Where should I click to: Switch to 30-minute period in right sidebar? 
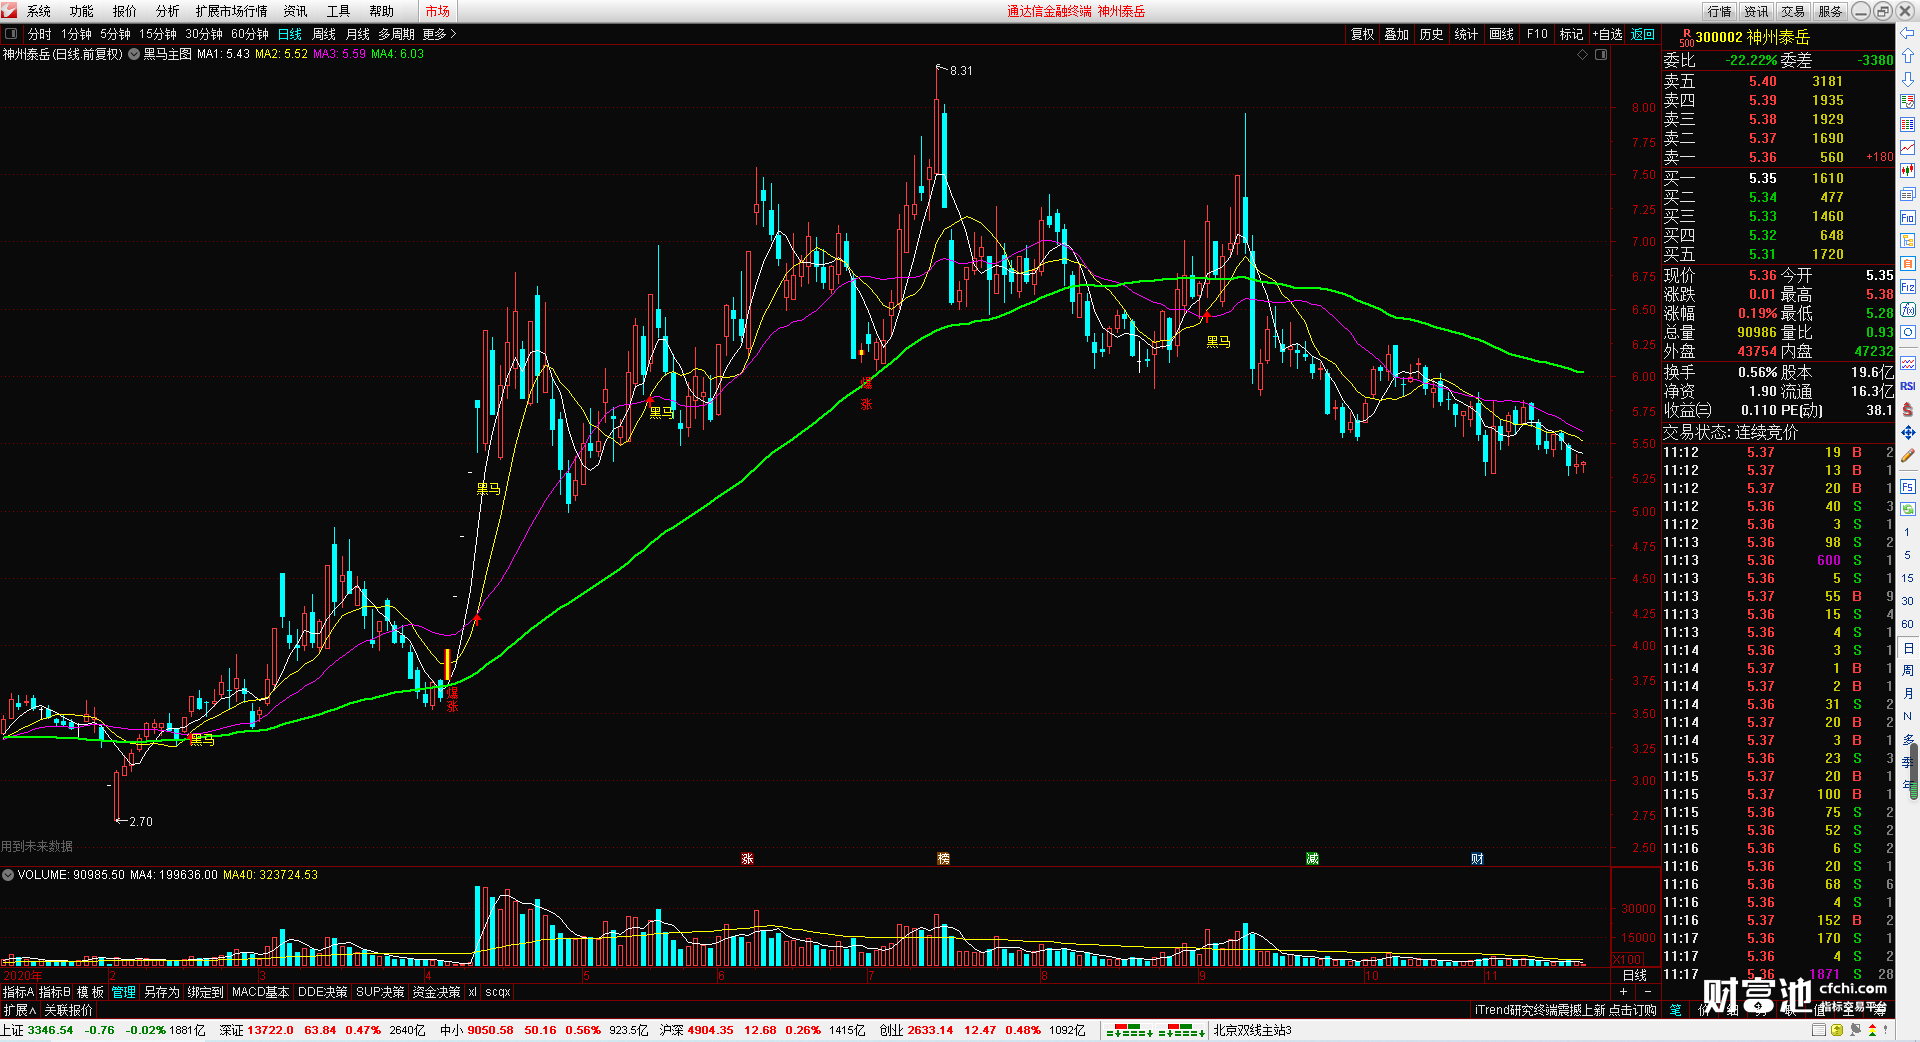[1907, 601]
